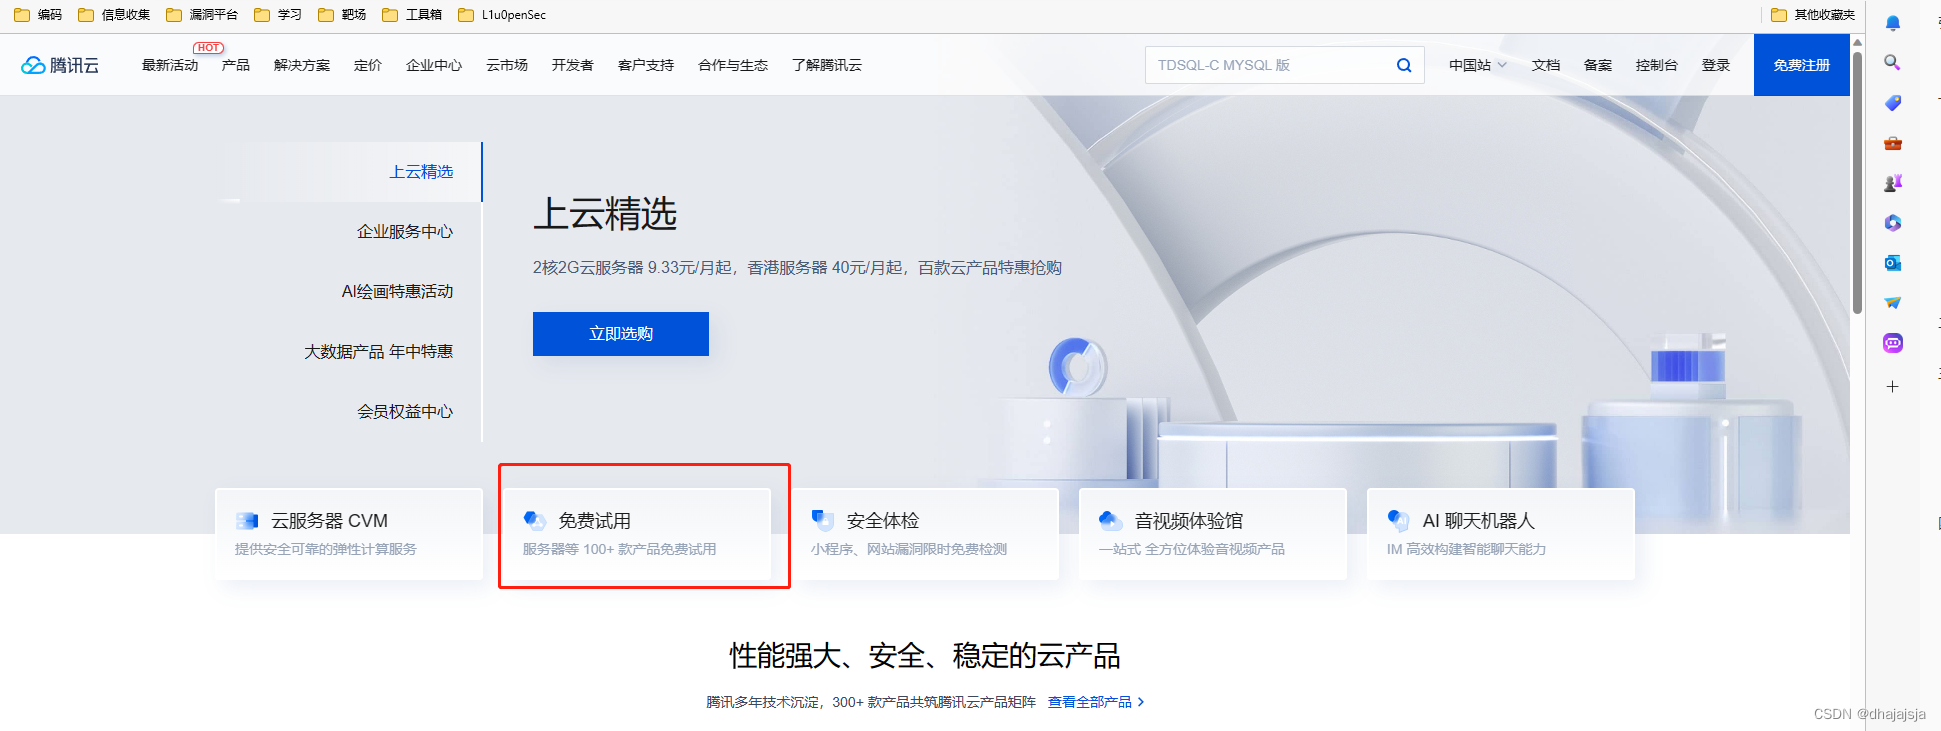Open the Outlook icon in sidebar
This screenshot has width=1941, height=731.
[x=1892, y=263]
